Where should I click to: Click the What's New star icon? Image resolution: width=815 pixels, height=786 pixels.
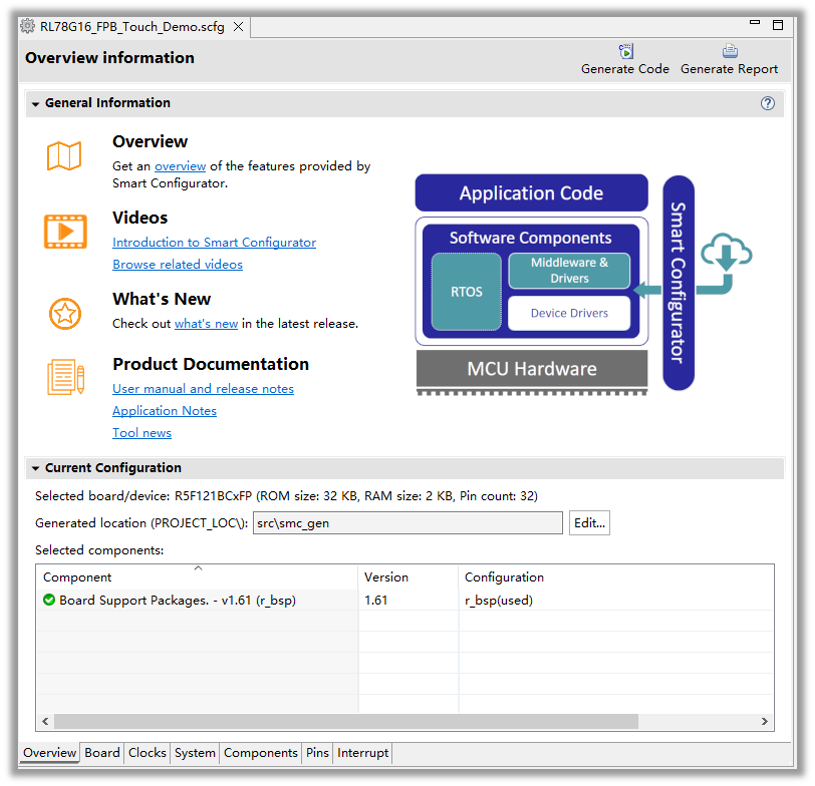coord(65,314)
